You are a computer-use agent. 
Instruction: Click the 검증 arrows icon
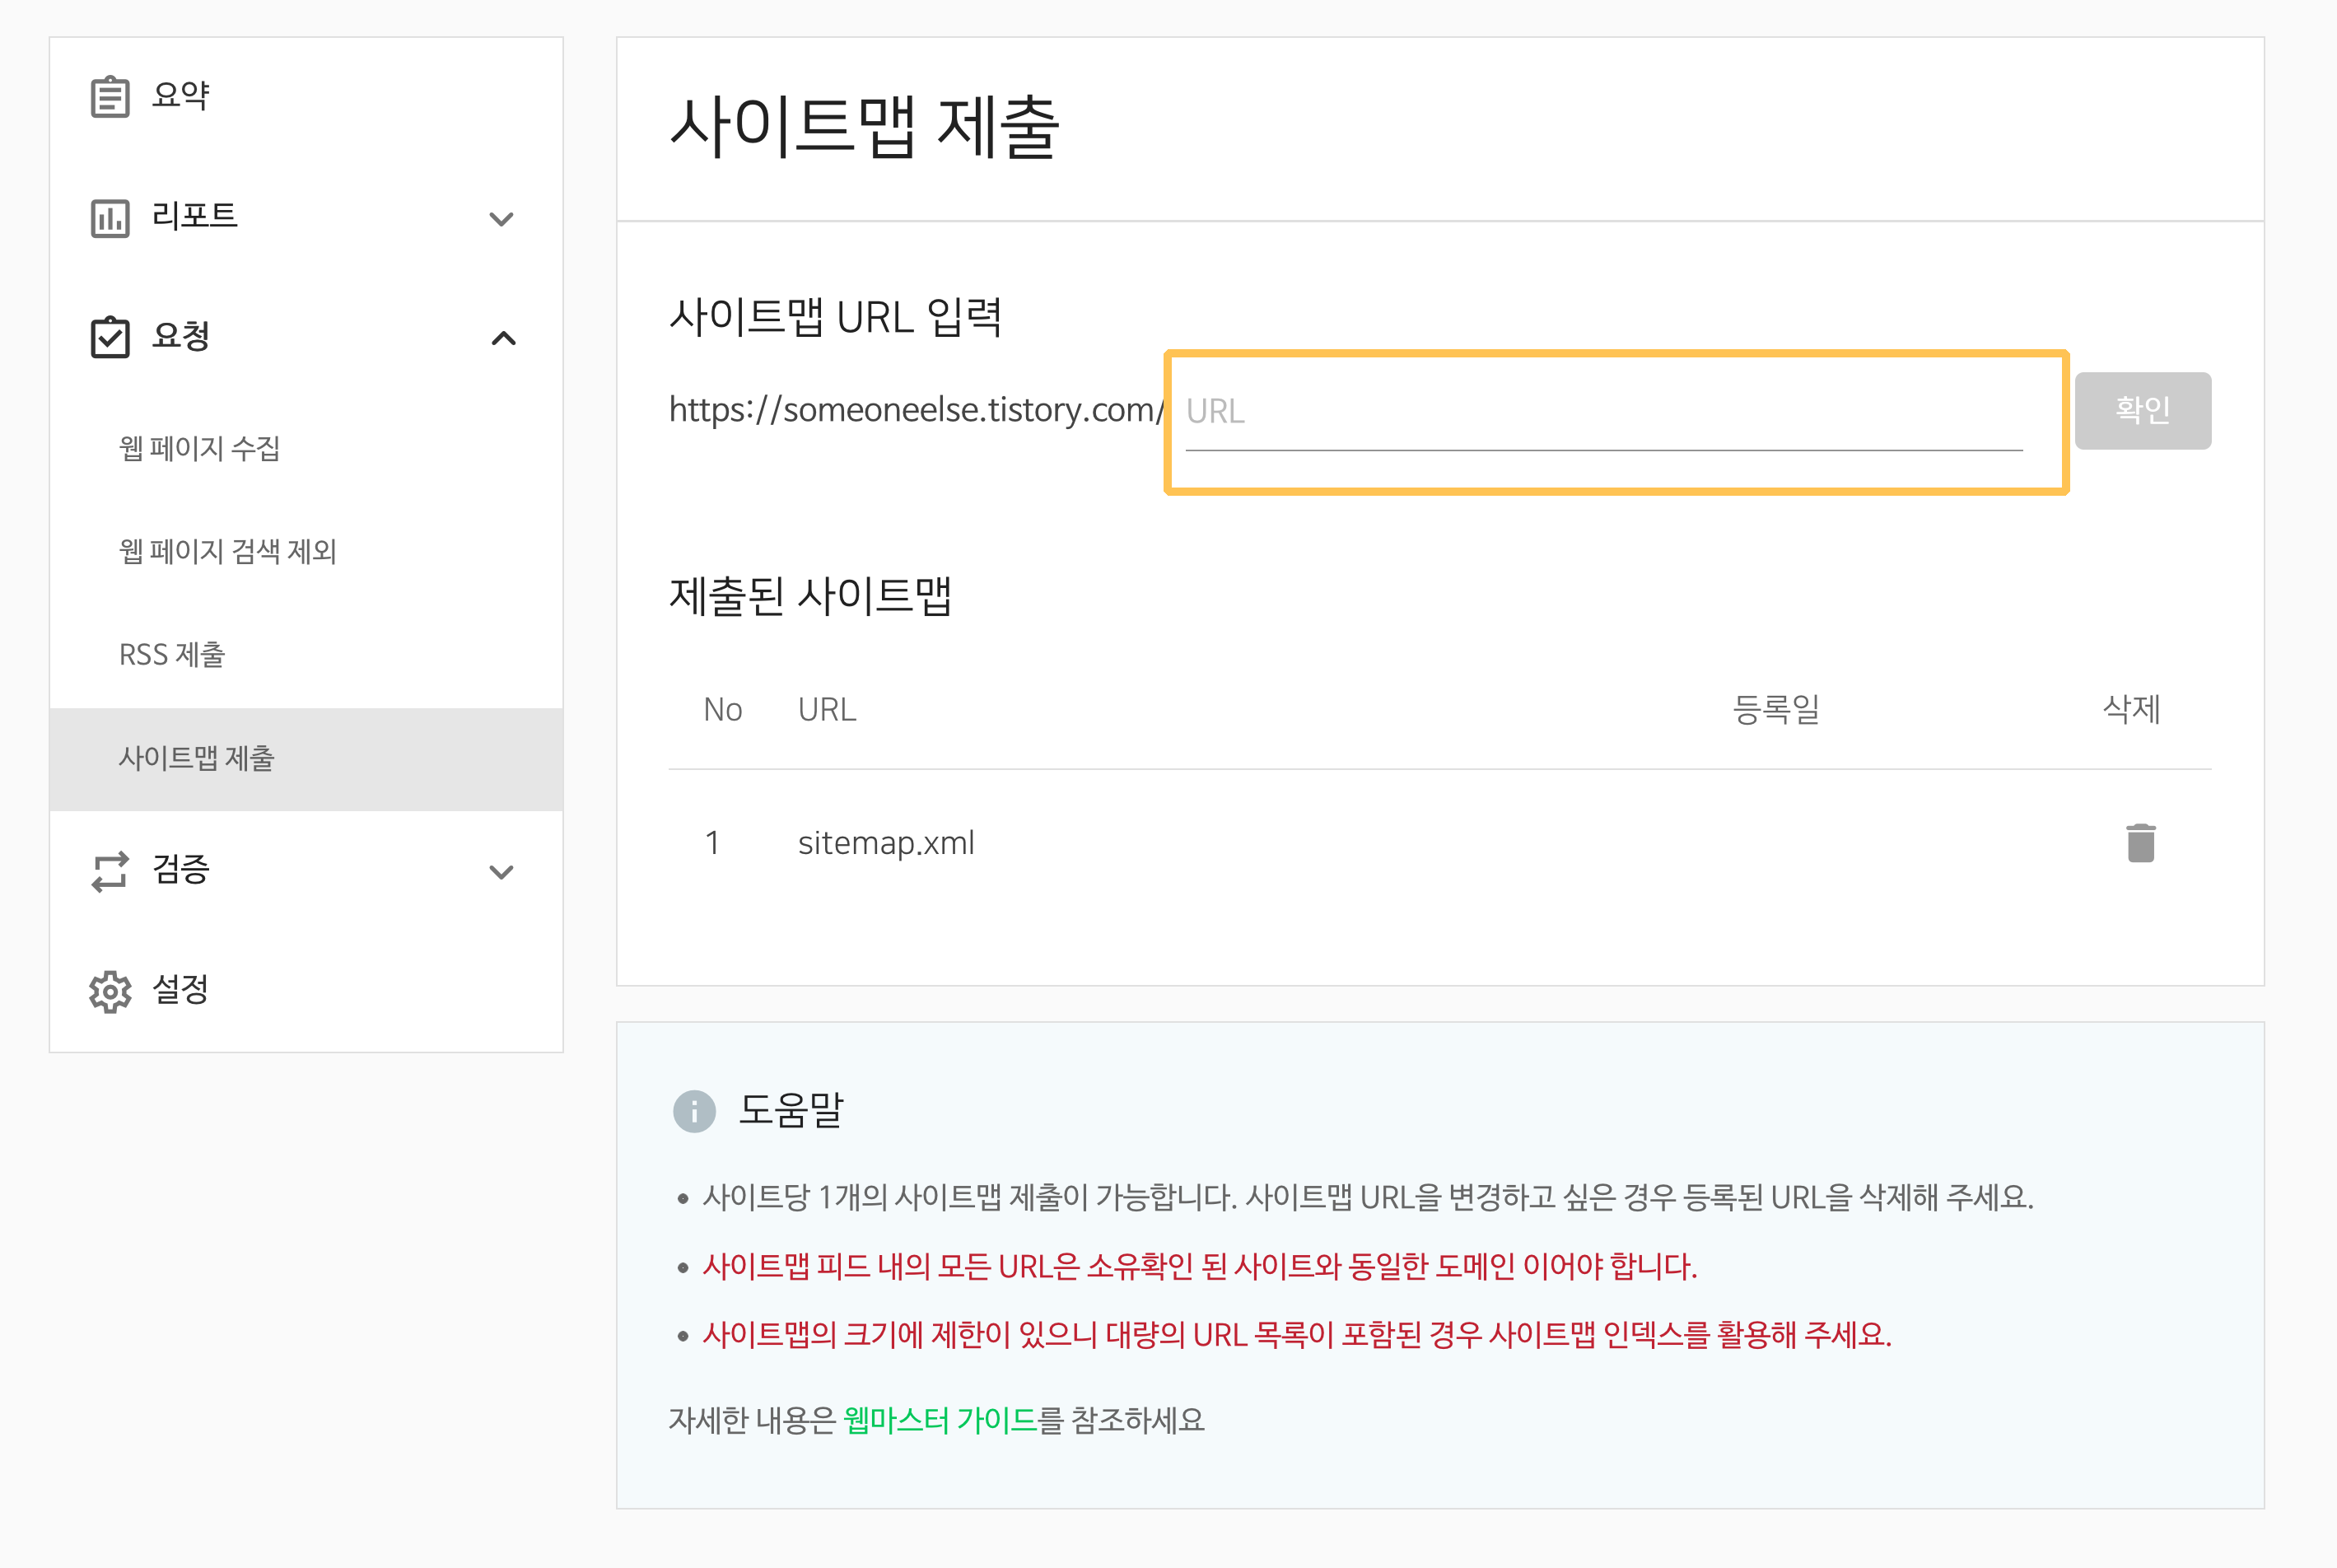pos(110,871)
